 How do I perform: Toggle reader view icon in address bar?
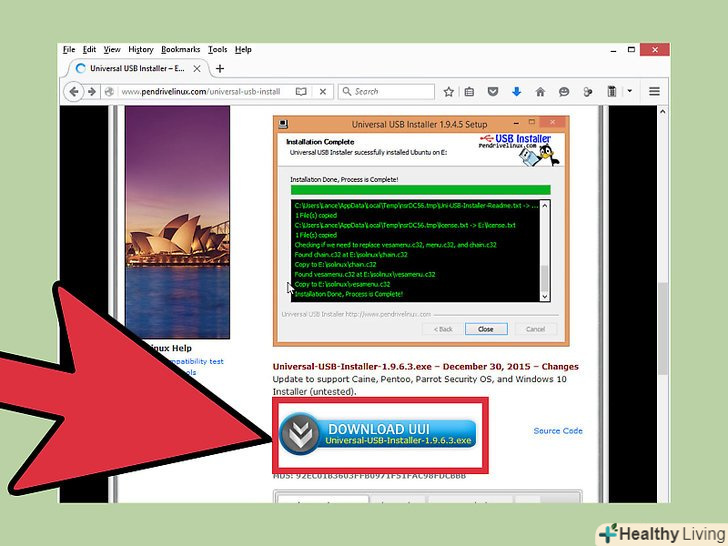click(x=301, y=91)
